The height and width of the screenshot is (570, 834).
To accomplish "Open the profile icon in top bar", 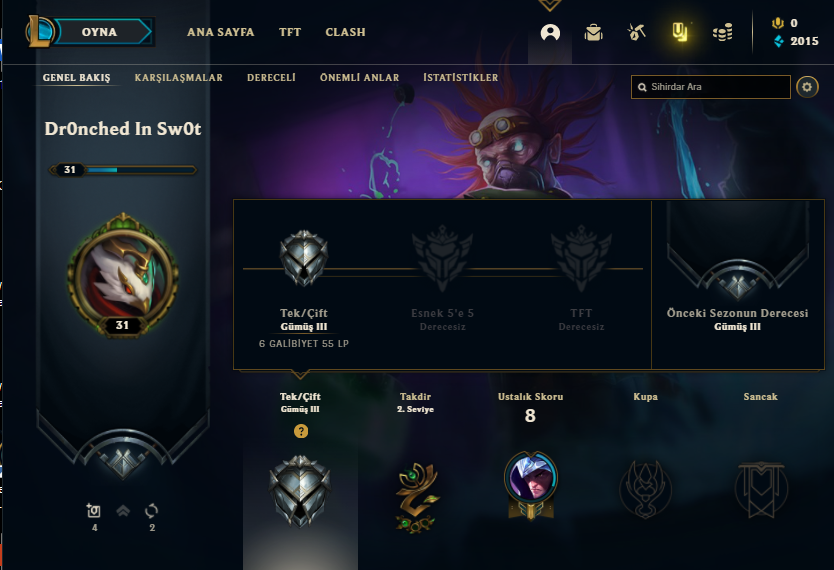I will click(x=550, y=33).
